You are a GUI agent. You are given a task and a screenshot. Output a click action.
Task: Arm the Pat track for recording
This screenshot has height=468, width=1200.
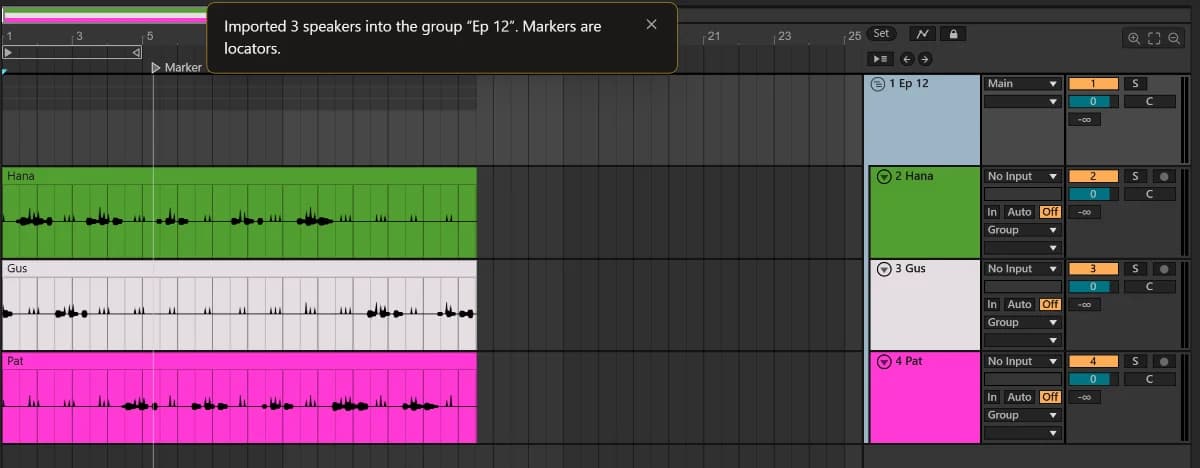tap(1163, 361)
